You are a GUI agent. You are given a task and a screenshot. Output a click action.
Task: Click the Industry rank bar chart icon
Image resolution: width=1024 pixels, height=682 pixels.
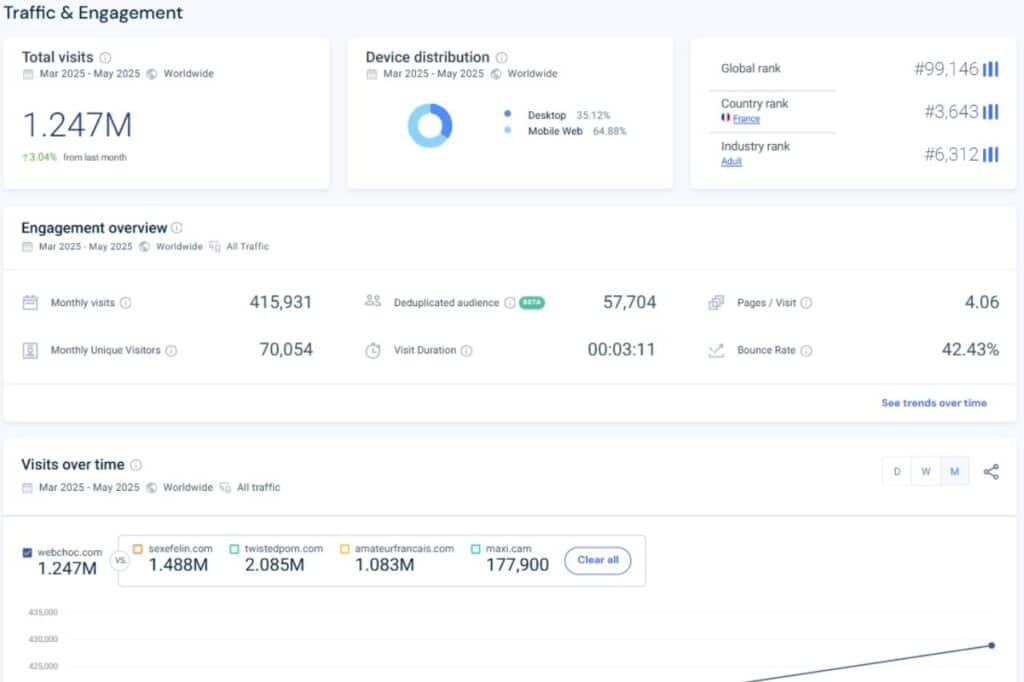(x=991, y=154)
